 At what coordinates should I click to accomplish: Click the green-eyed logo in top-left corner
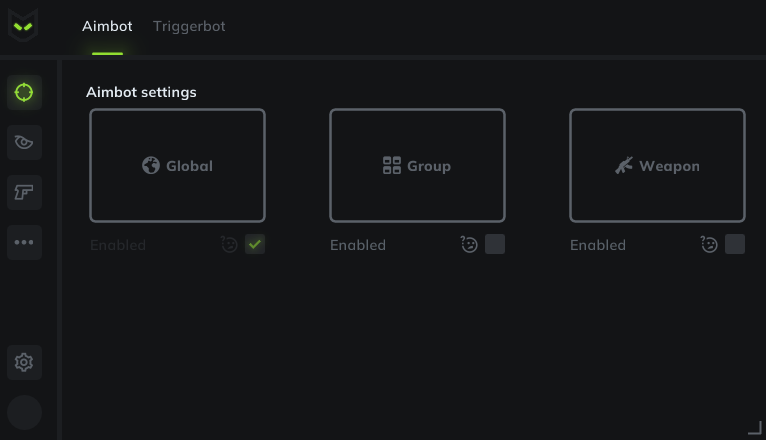[23, 26]
